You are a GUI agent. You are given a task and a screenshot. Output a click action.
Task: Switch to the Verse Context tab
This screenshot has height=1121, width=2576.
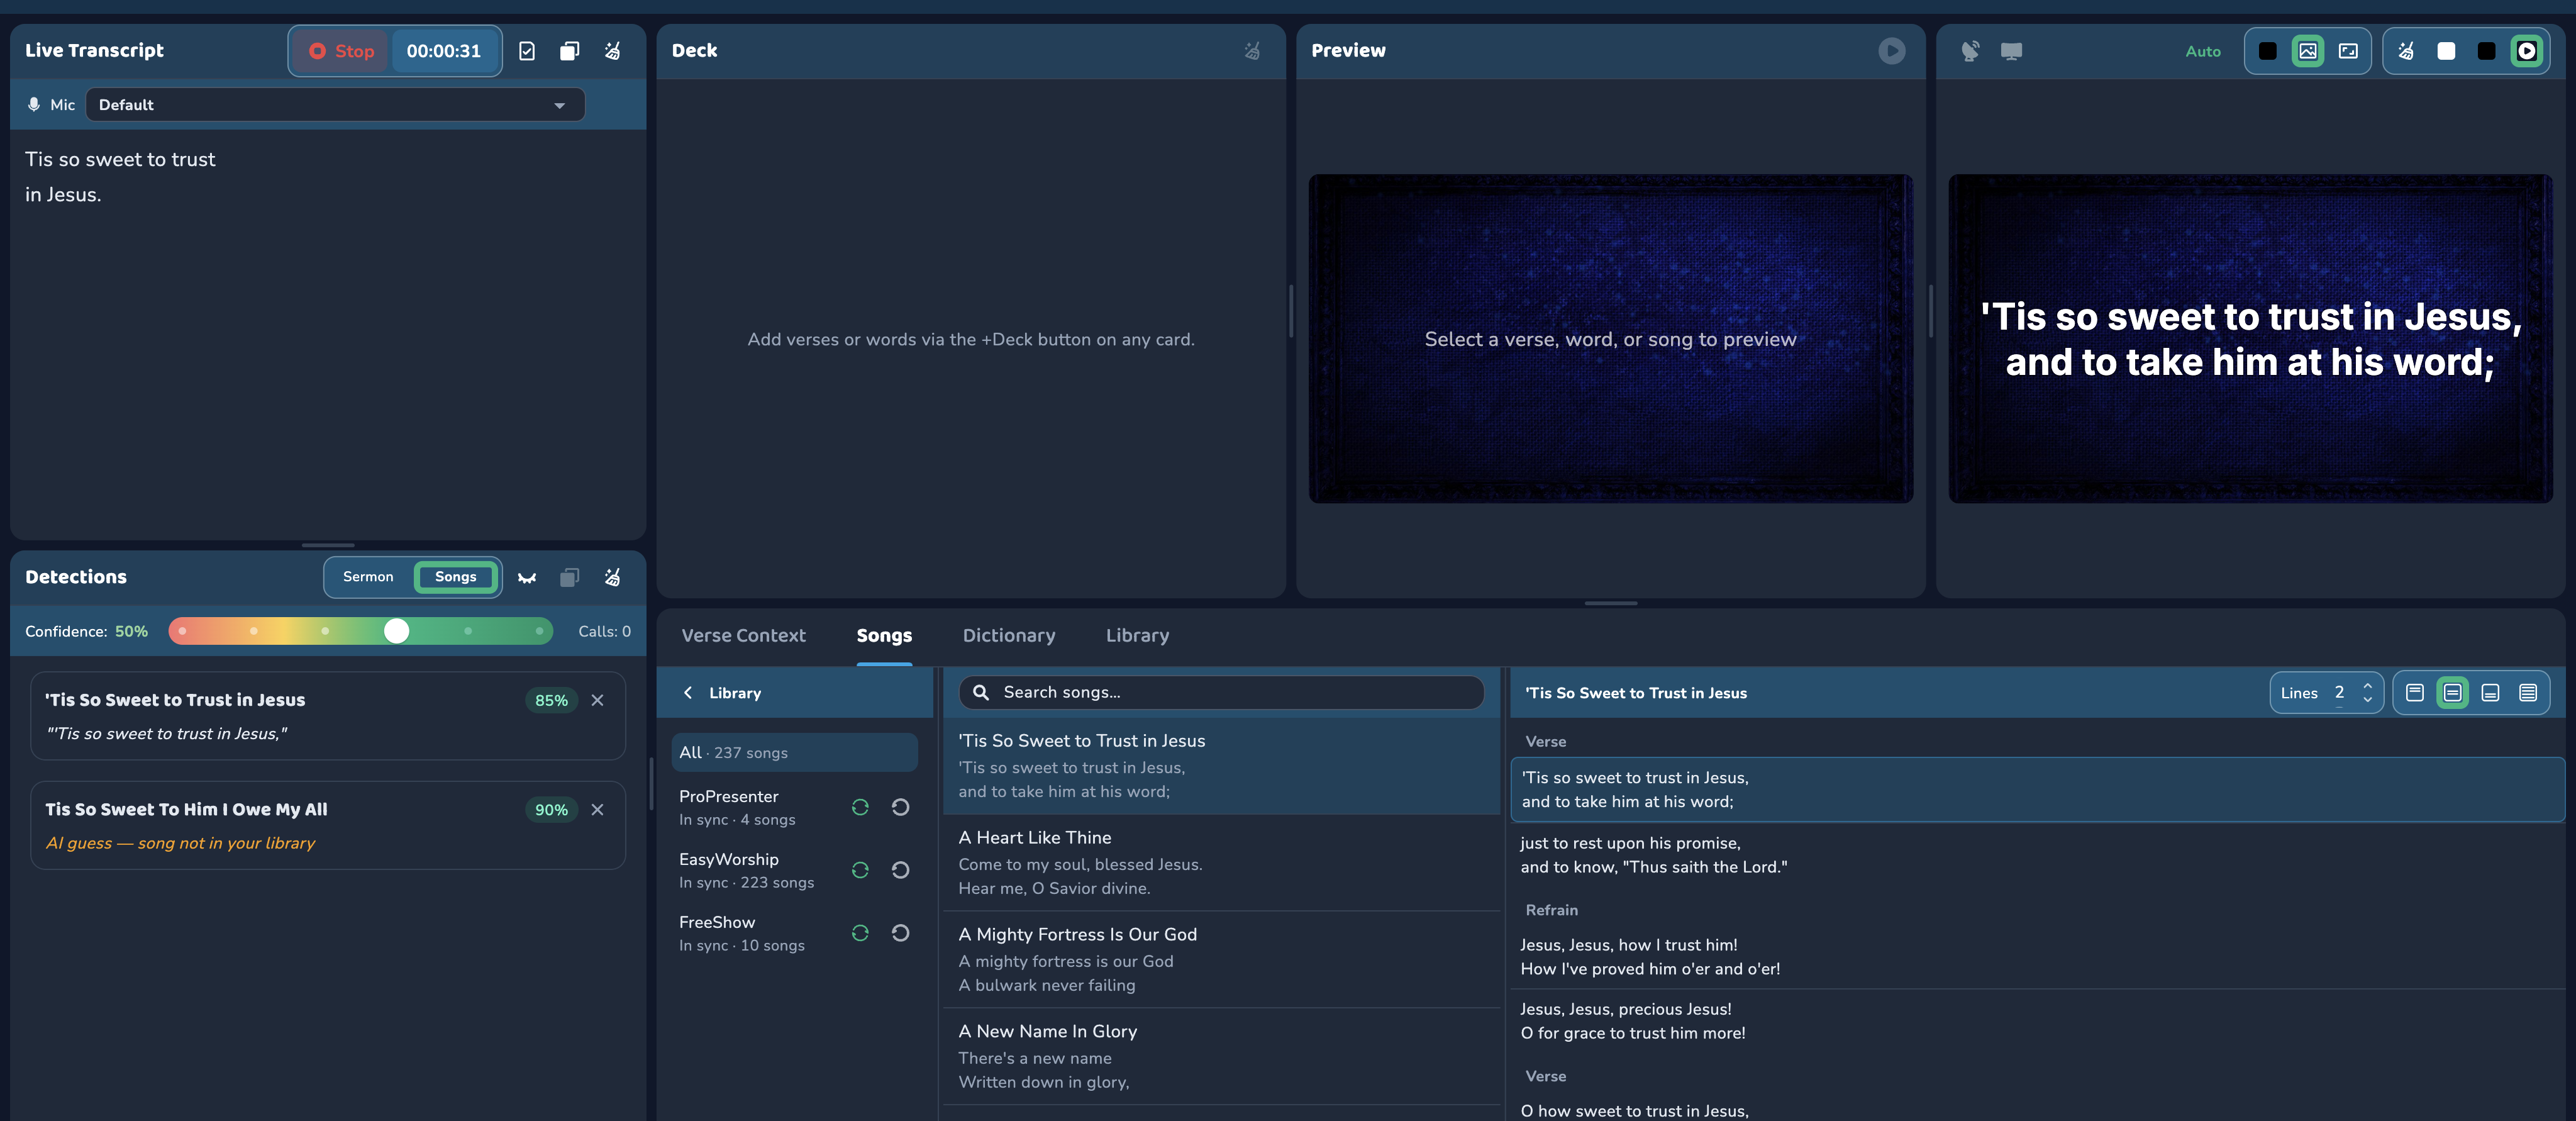pos(743,636)
